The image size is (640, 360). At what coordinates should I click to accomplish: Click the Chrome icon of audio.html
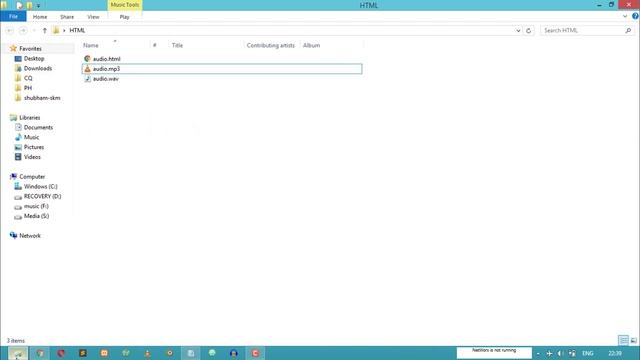[87, 59]
